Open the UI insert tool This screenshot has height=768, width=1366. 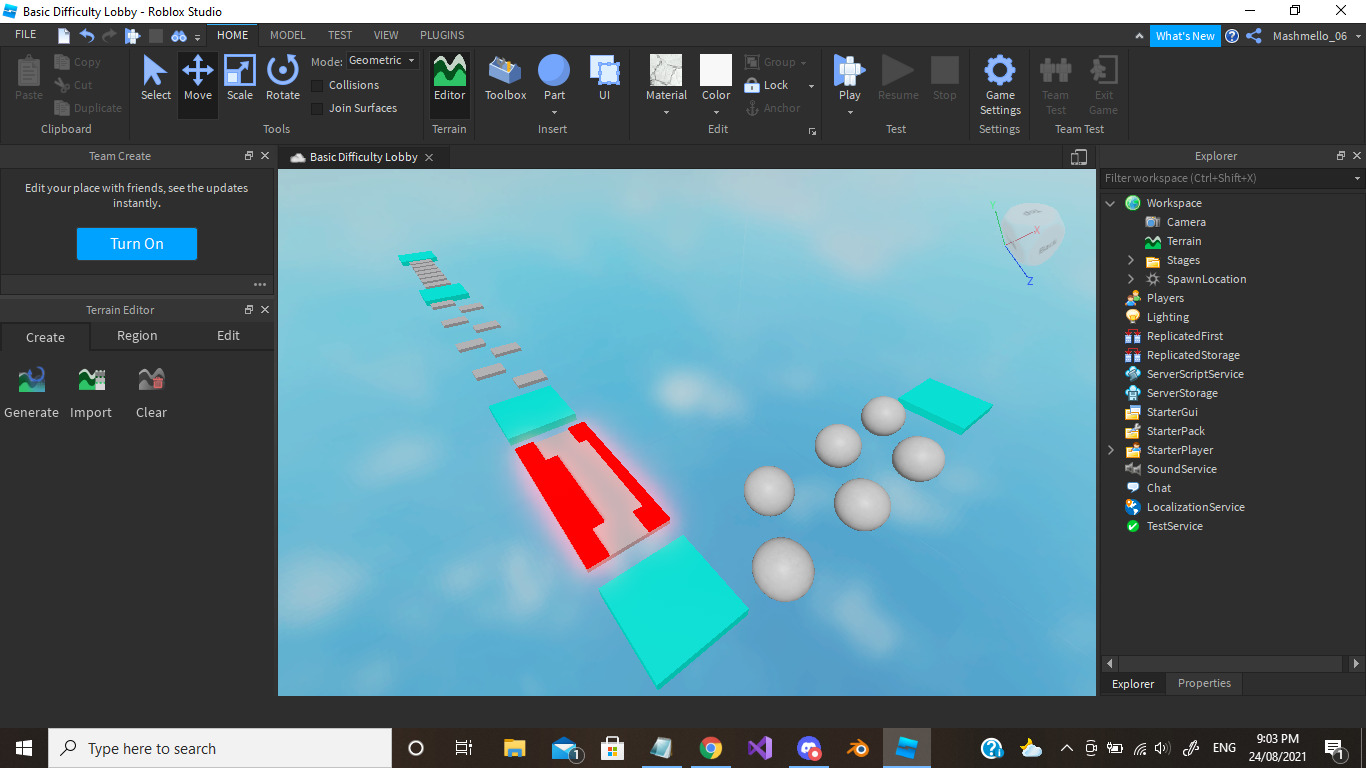pos(605,78)
